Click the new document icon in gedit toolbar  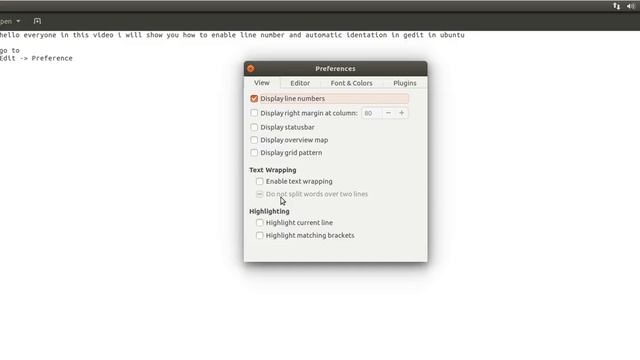[37, 21]
